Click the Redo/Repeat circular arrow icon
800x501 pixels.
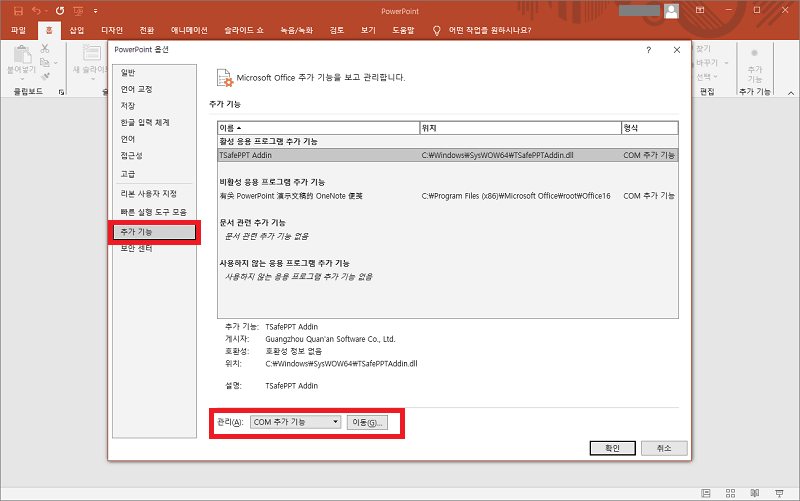[60, 11]
